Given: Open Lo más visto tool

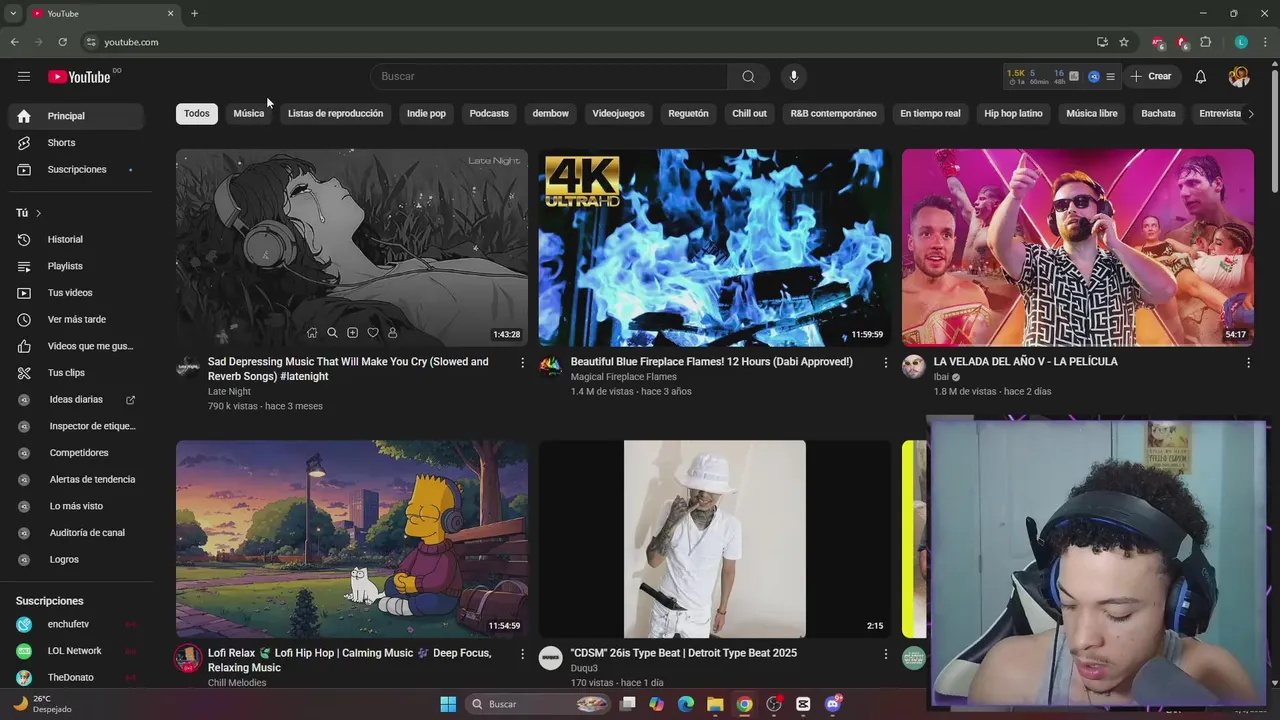Looking at the screenshot, I should pyautogui.click(x=76, y=506).
